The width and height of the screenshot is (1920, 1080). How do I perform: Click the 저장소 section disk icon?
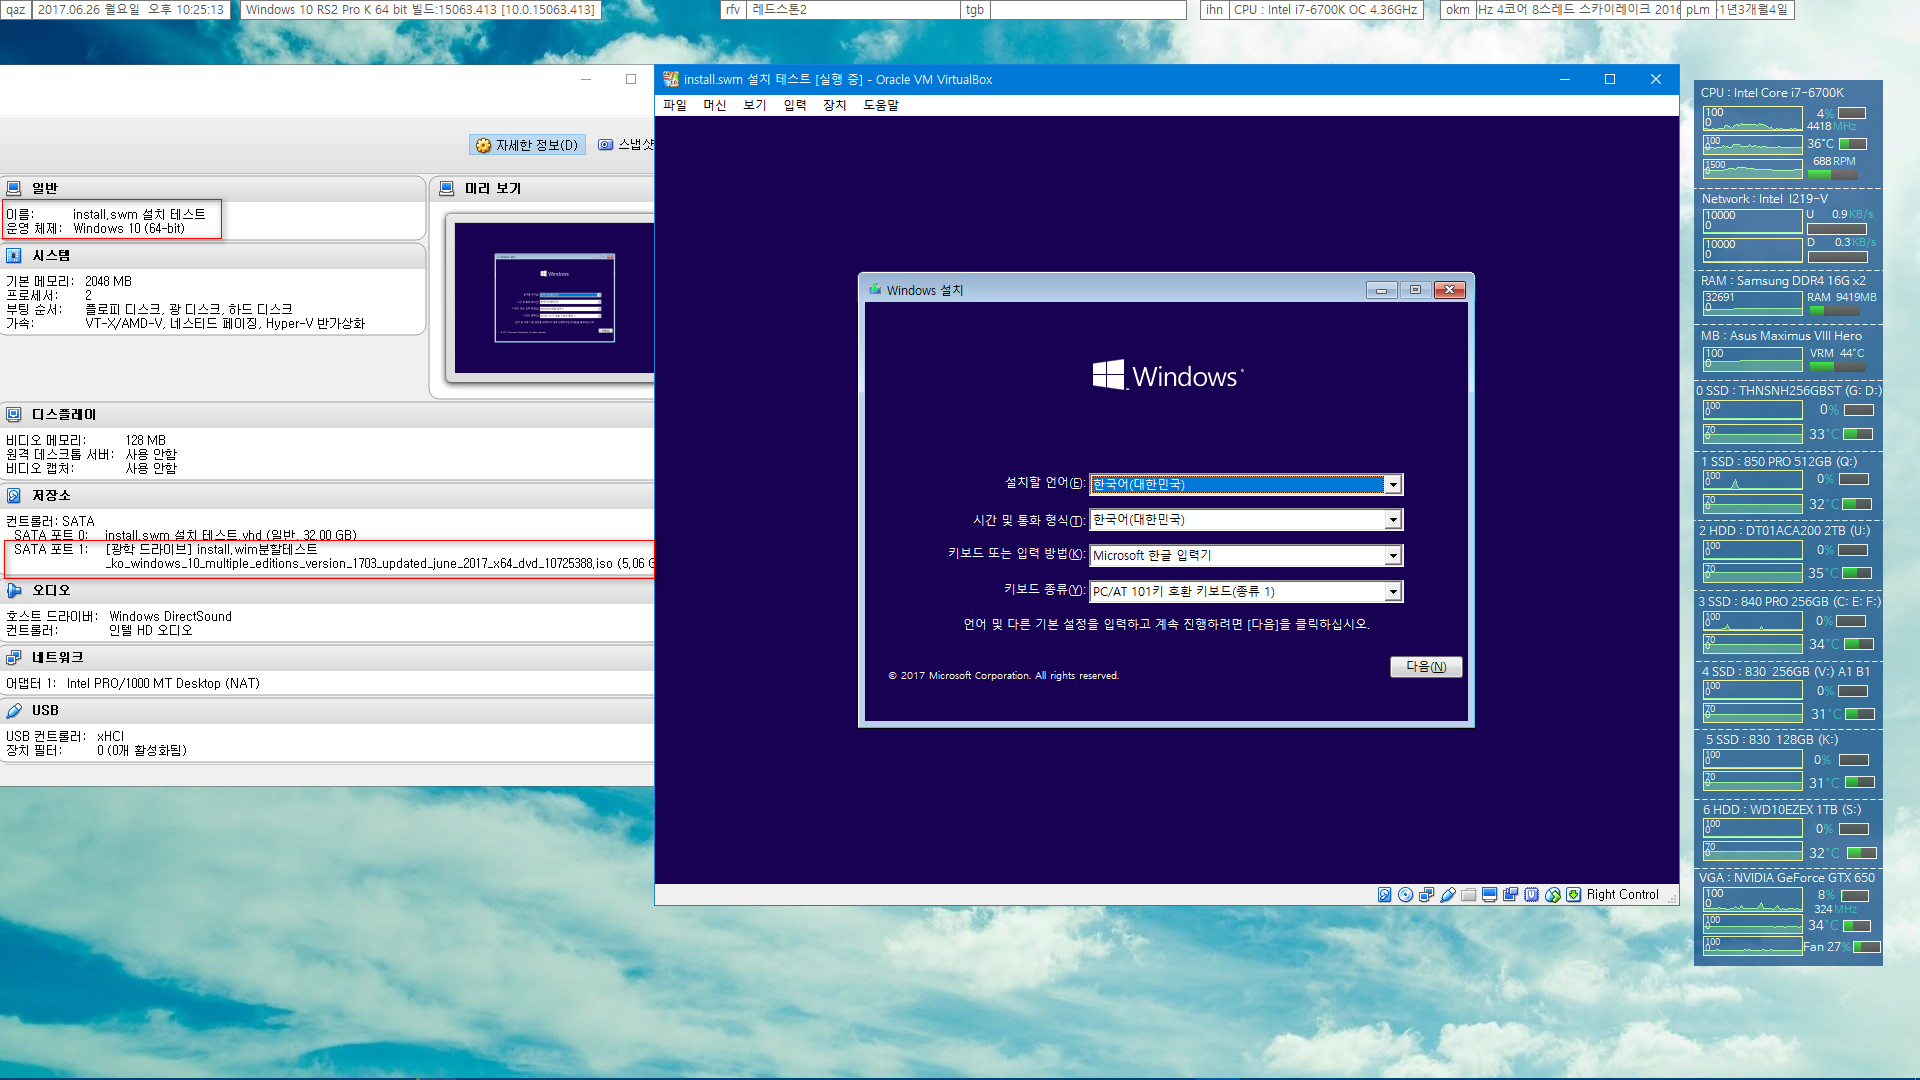(14, 495)
